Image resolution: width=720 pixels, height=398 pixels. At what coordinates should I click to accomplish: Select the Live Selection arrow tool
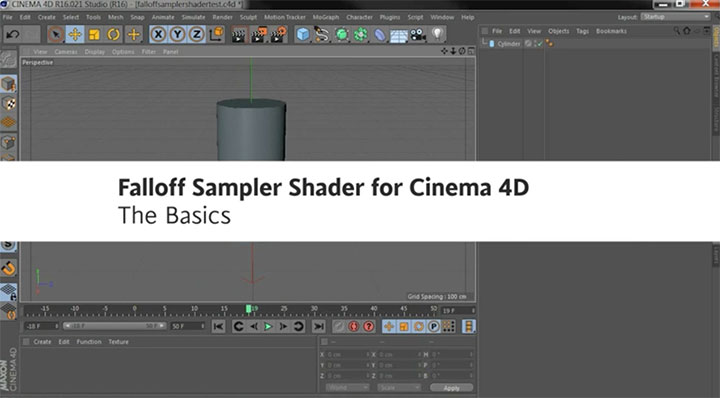pyautogui.click(x=56, y=34)
